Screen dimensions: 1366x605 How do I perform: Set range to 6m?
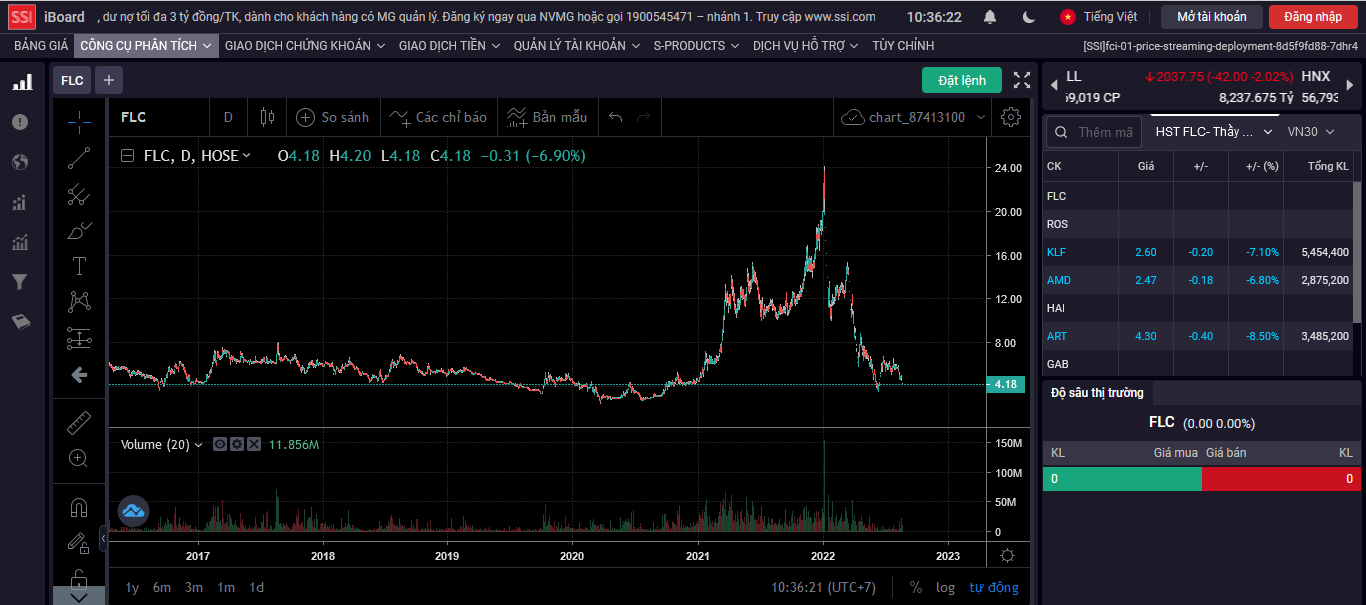(162, 588)
